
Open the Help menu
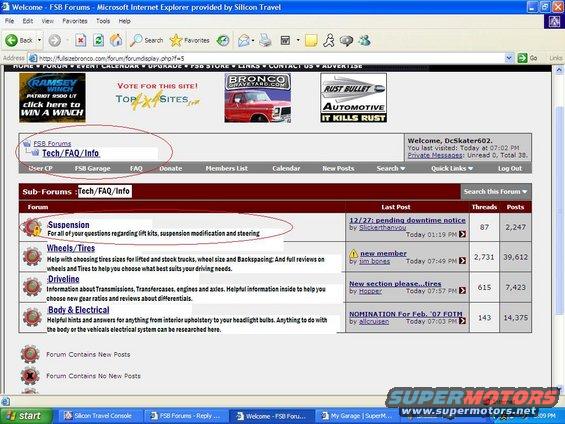click(x=125, y=21)
